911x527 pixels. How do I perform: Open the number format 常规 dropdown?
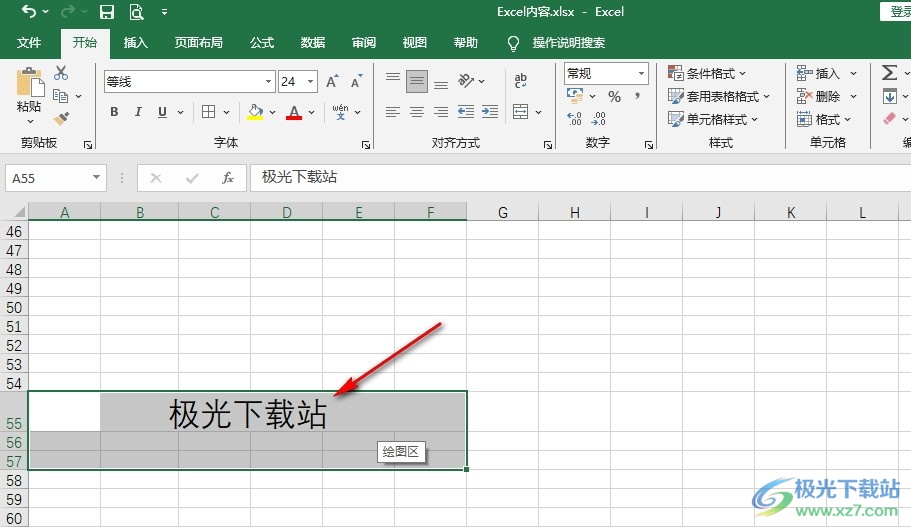(x=641, y=73)
